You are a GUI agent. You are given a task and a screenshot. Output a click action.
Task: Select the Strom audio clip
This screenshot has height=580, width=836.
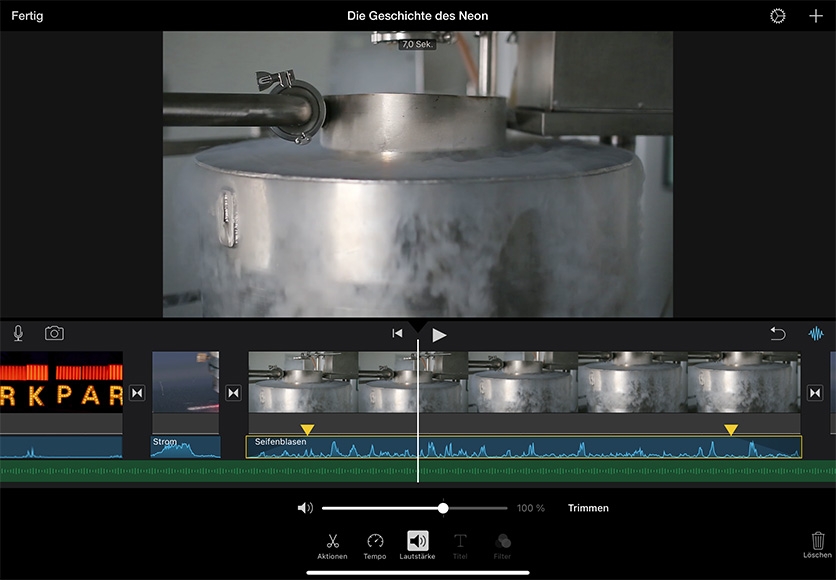coord(186,447)
